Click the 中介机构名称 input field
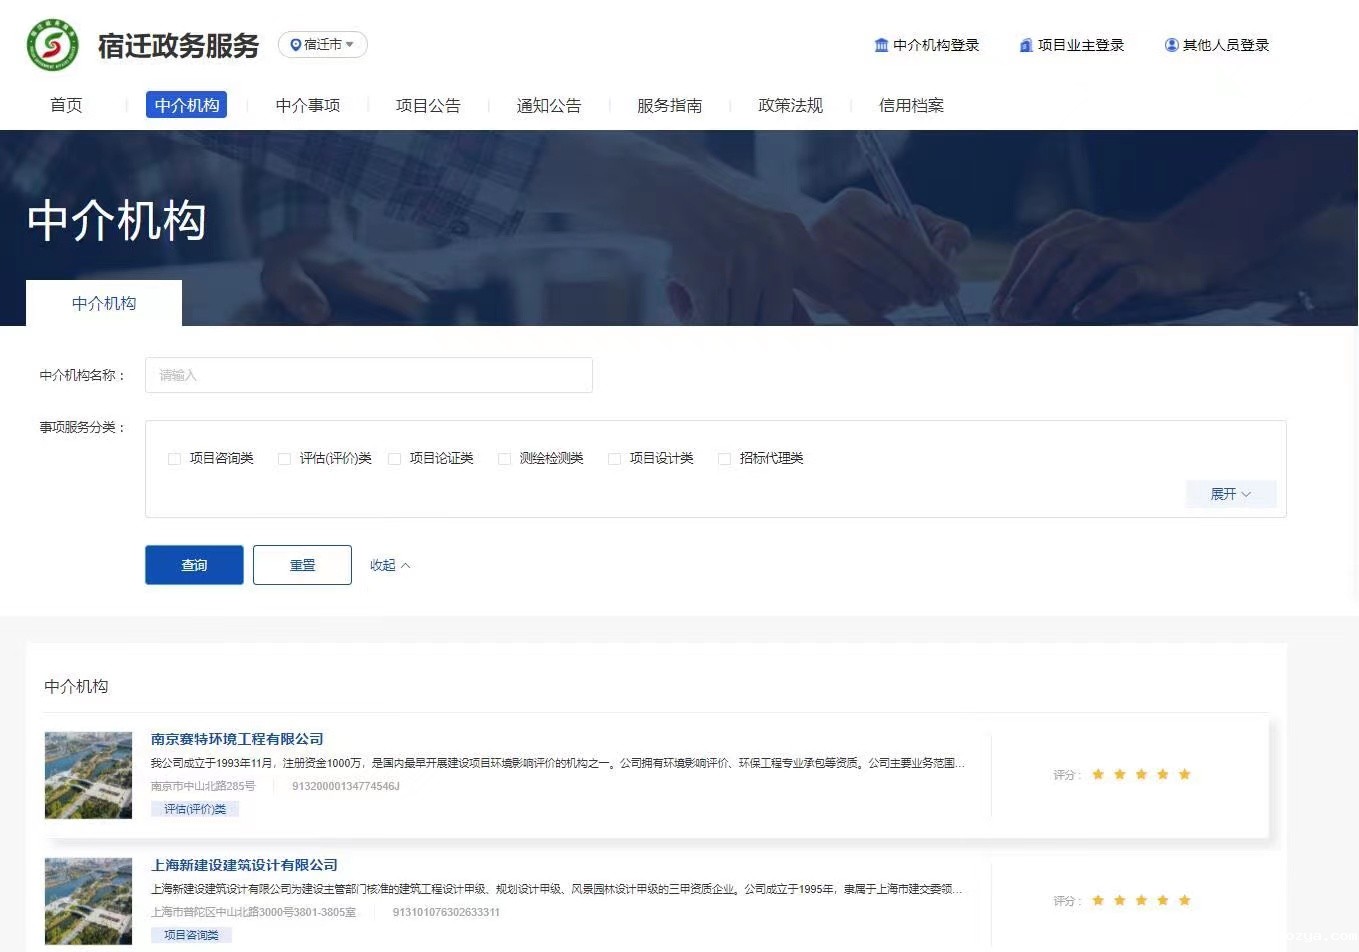1359x952 pixels. [x=368, y=375]
